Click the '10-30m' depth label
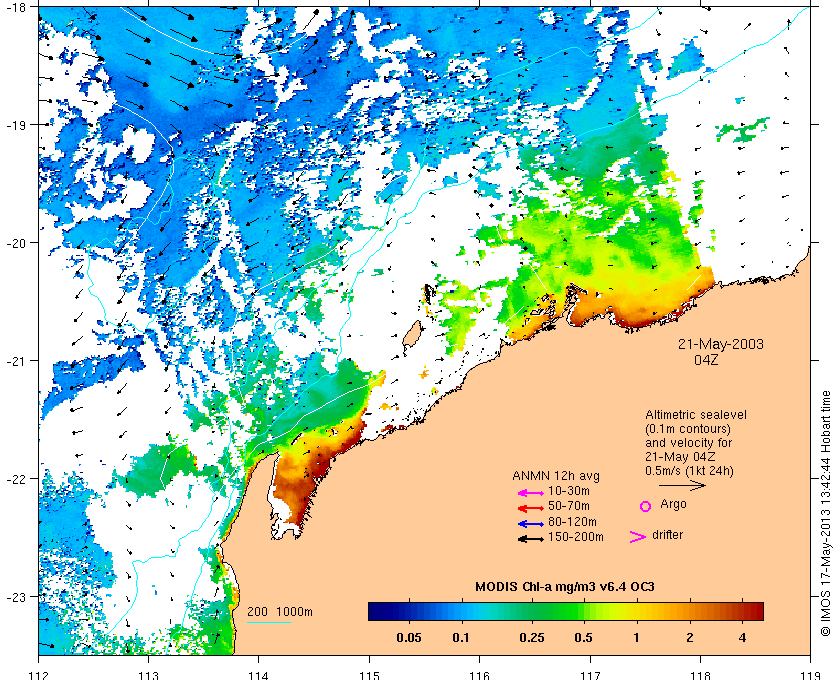Image resolution: width=840 pixels, height=680 pixels. coord(569,491)
